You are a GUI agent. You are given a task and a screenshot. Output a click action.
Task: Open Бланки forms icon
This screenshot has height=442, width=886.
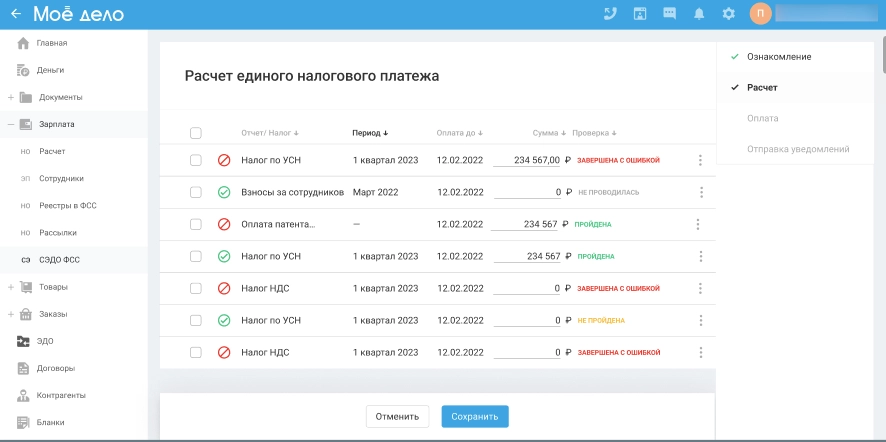[23, 423]
